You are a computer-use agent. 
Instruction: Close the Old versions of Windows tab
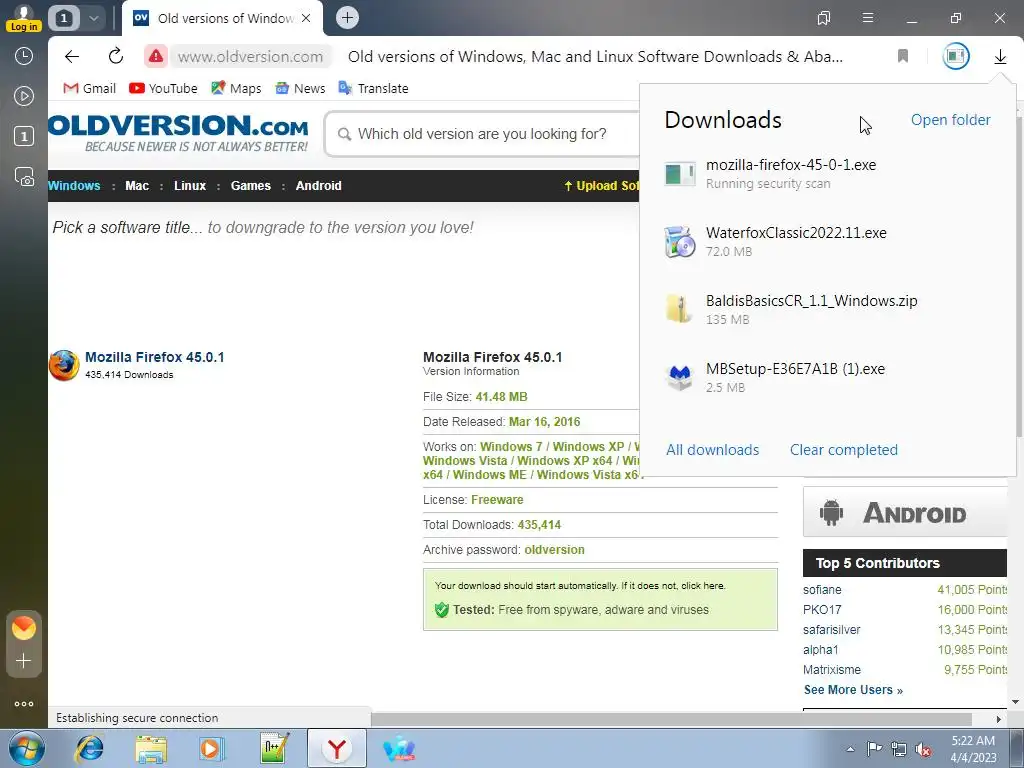(x=306, y=18)
